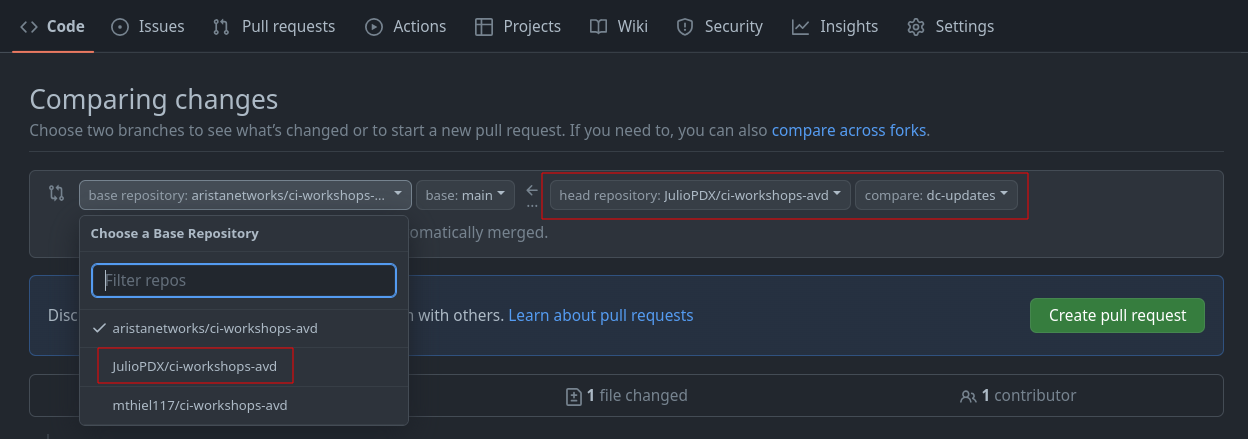Click the Code tab icon
This screenshot has width=1248, height=439.
click(28, 27)
